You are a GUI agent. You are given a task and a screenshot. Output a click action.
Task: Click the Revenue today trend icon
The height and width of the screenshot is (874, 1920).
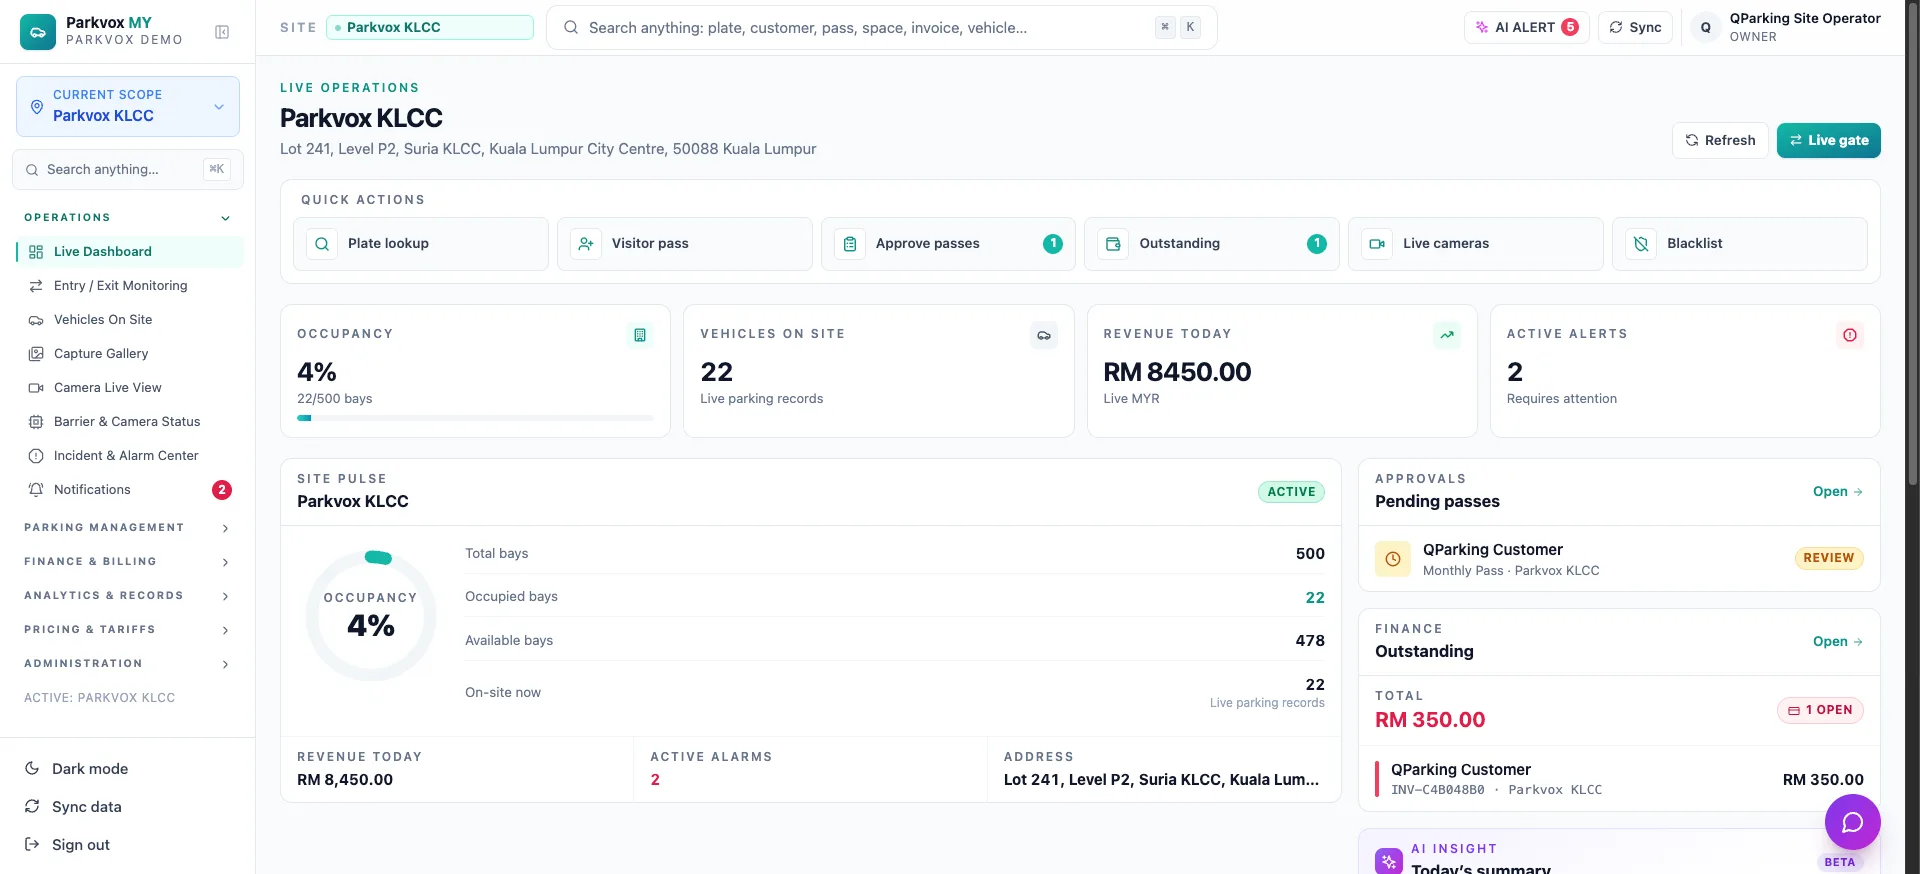(1447, 336)
